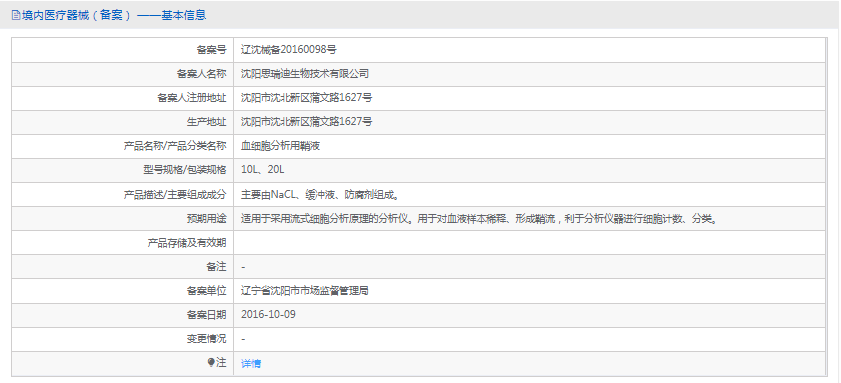This screenshot has width=841, height=383.
Task: Click the 备案单位 row label
Action: (x=206, y=291)
